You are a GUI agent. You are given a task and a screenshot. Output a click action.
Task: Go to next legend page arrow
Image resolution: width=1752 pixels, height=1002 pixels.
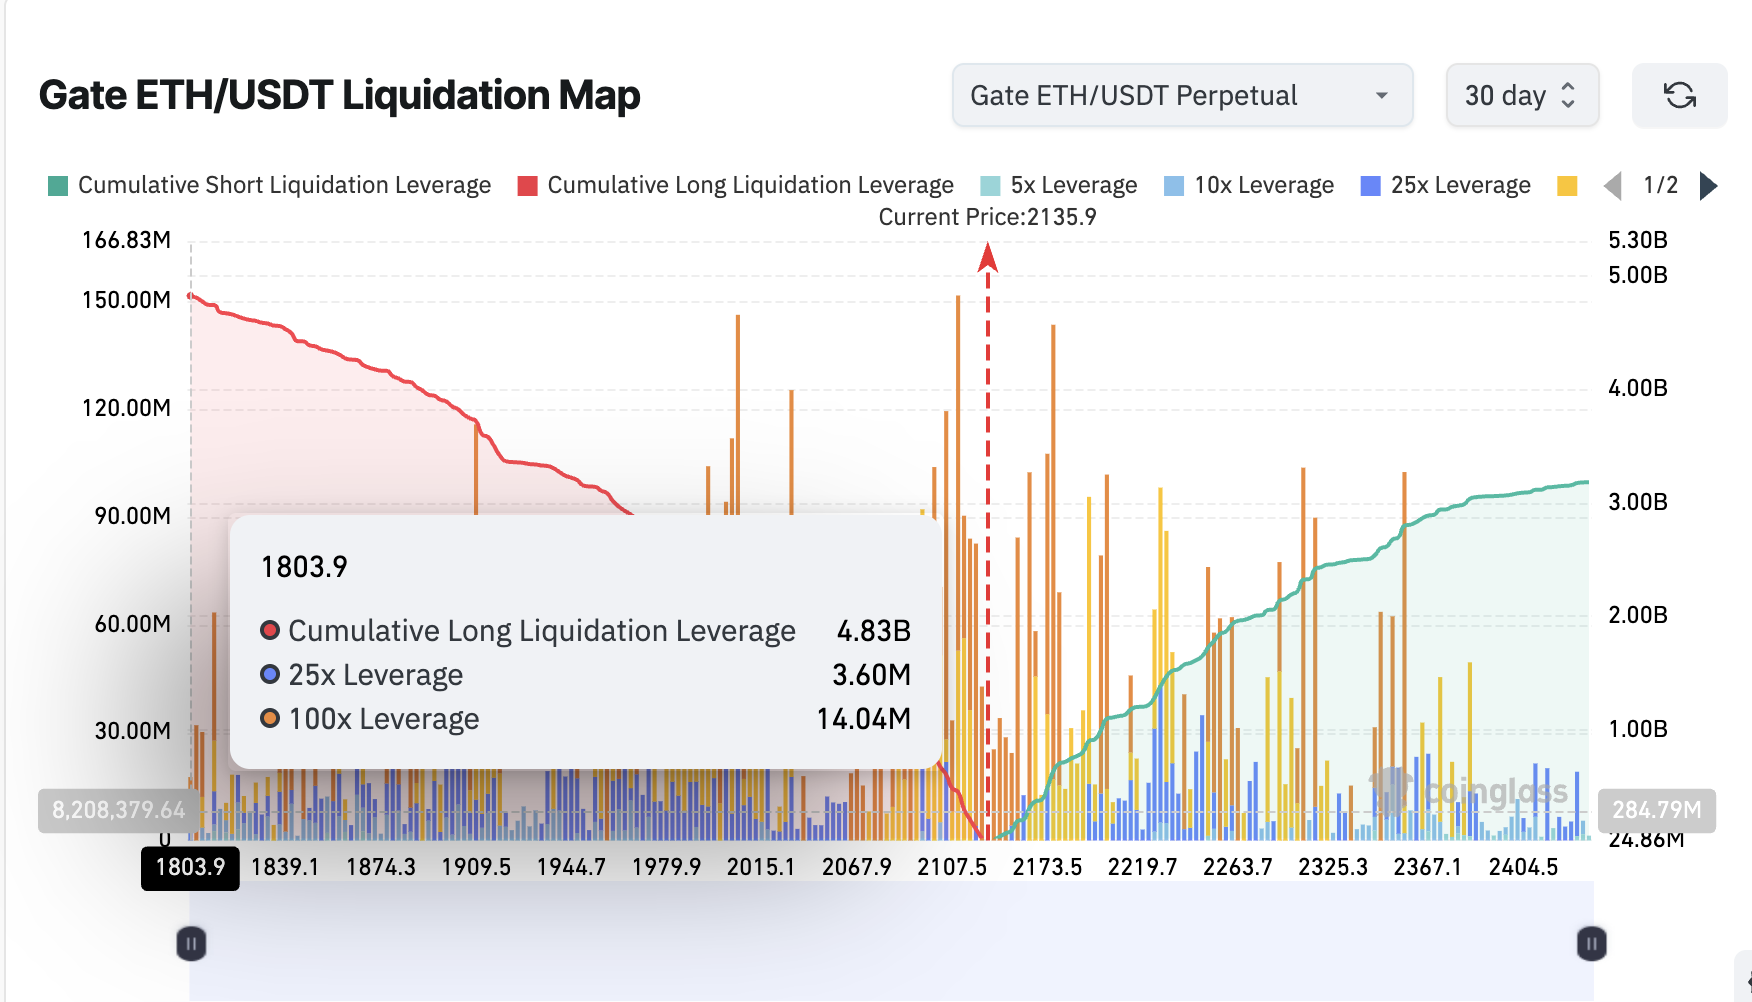[1709, 186]
